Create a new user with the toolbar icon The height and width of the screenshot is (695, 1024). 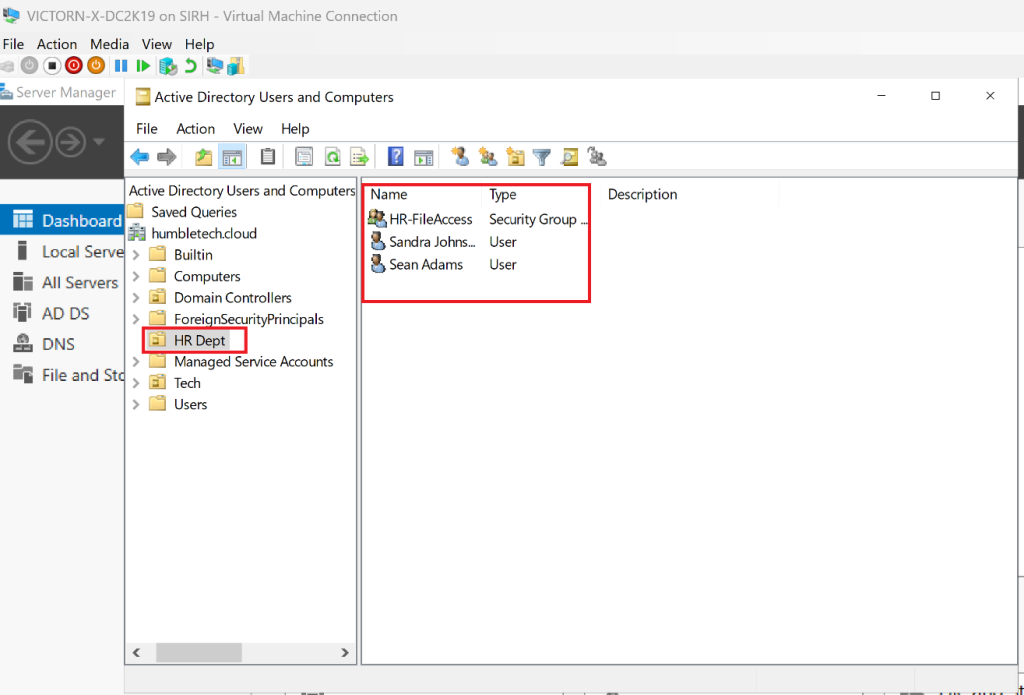[460, 157]
